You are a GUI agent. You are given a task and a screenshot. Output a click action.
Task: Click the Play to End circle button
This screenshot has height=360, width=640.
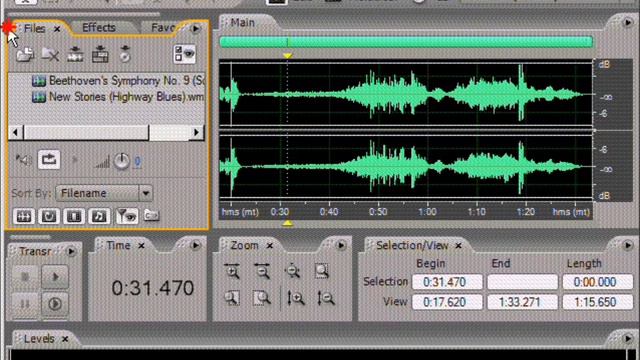[55, 304]
